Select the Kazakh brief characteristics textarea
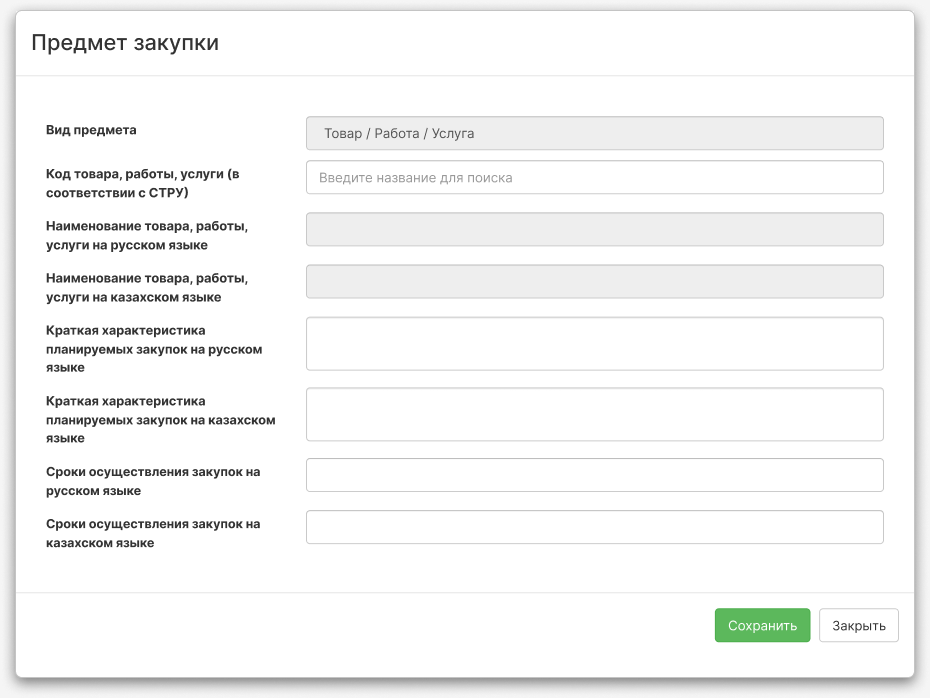The image size is (930, 698). (594, 415)
